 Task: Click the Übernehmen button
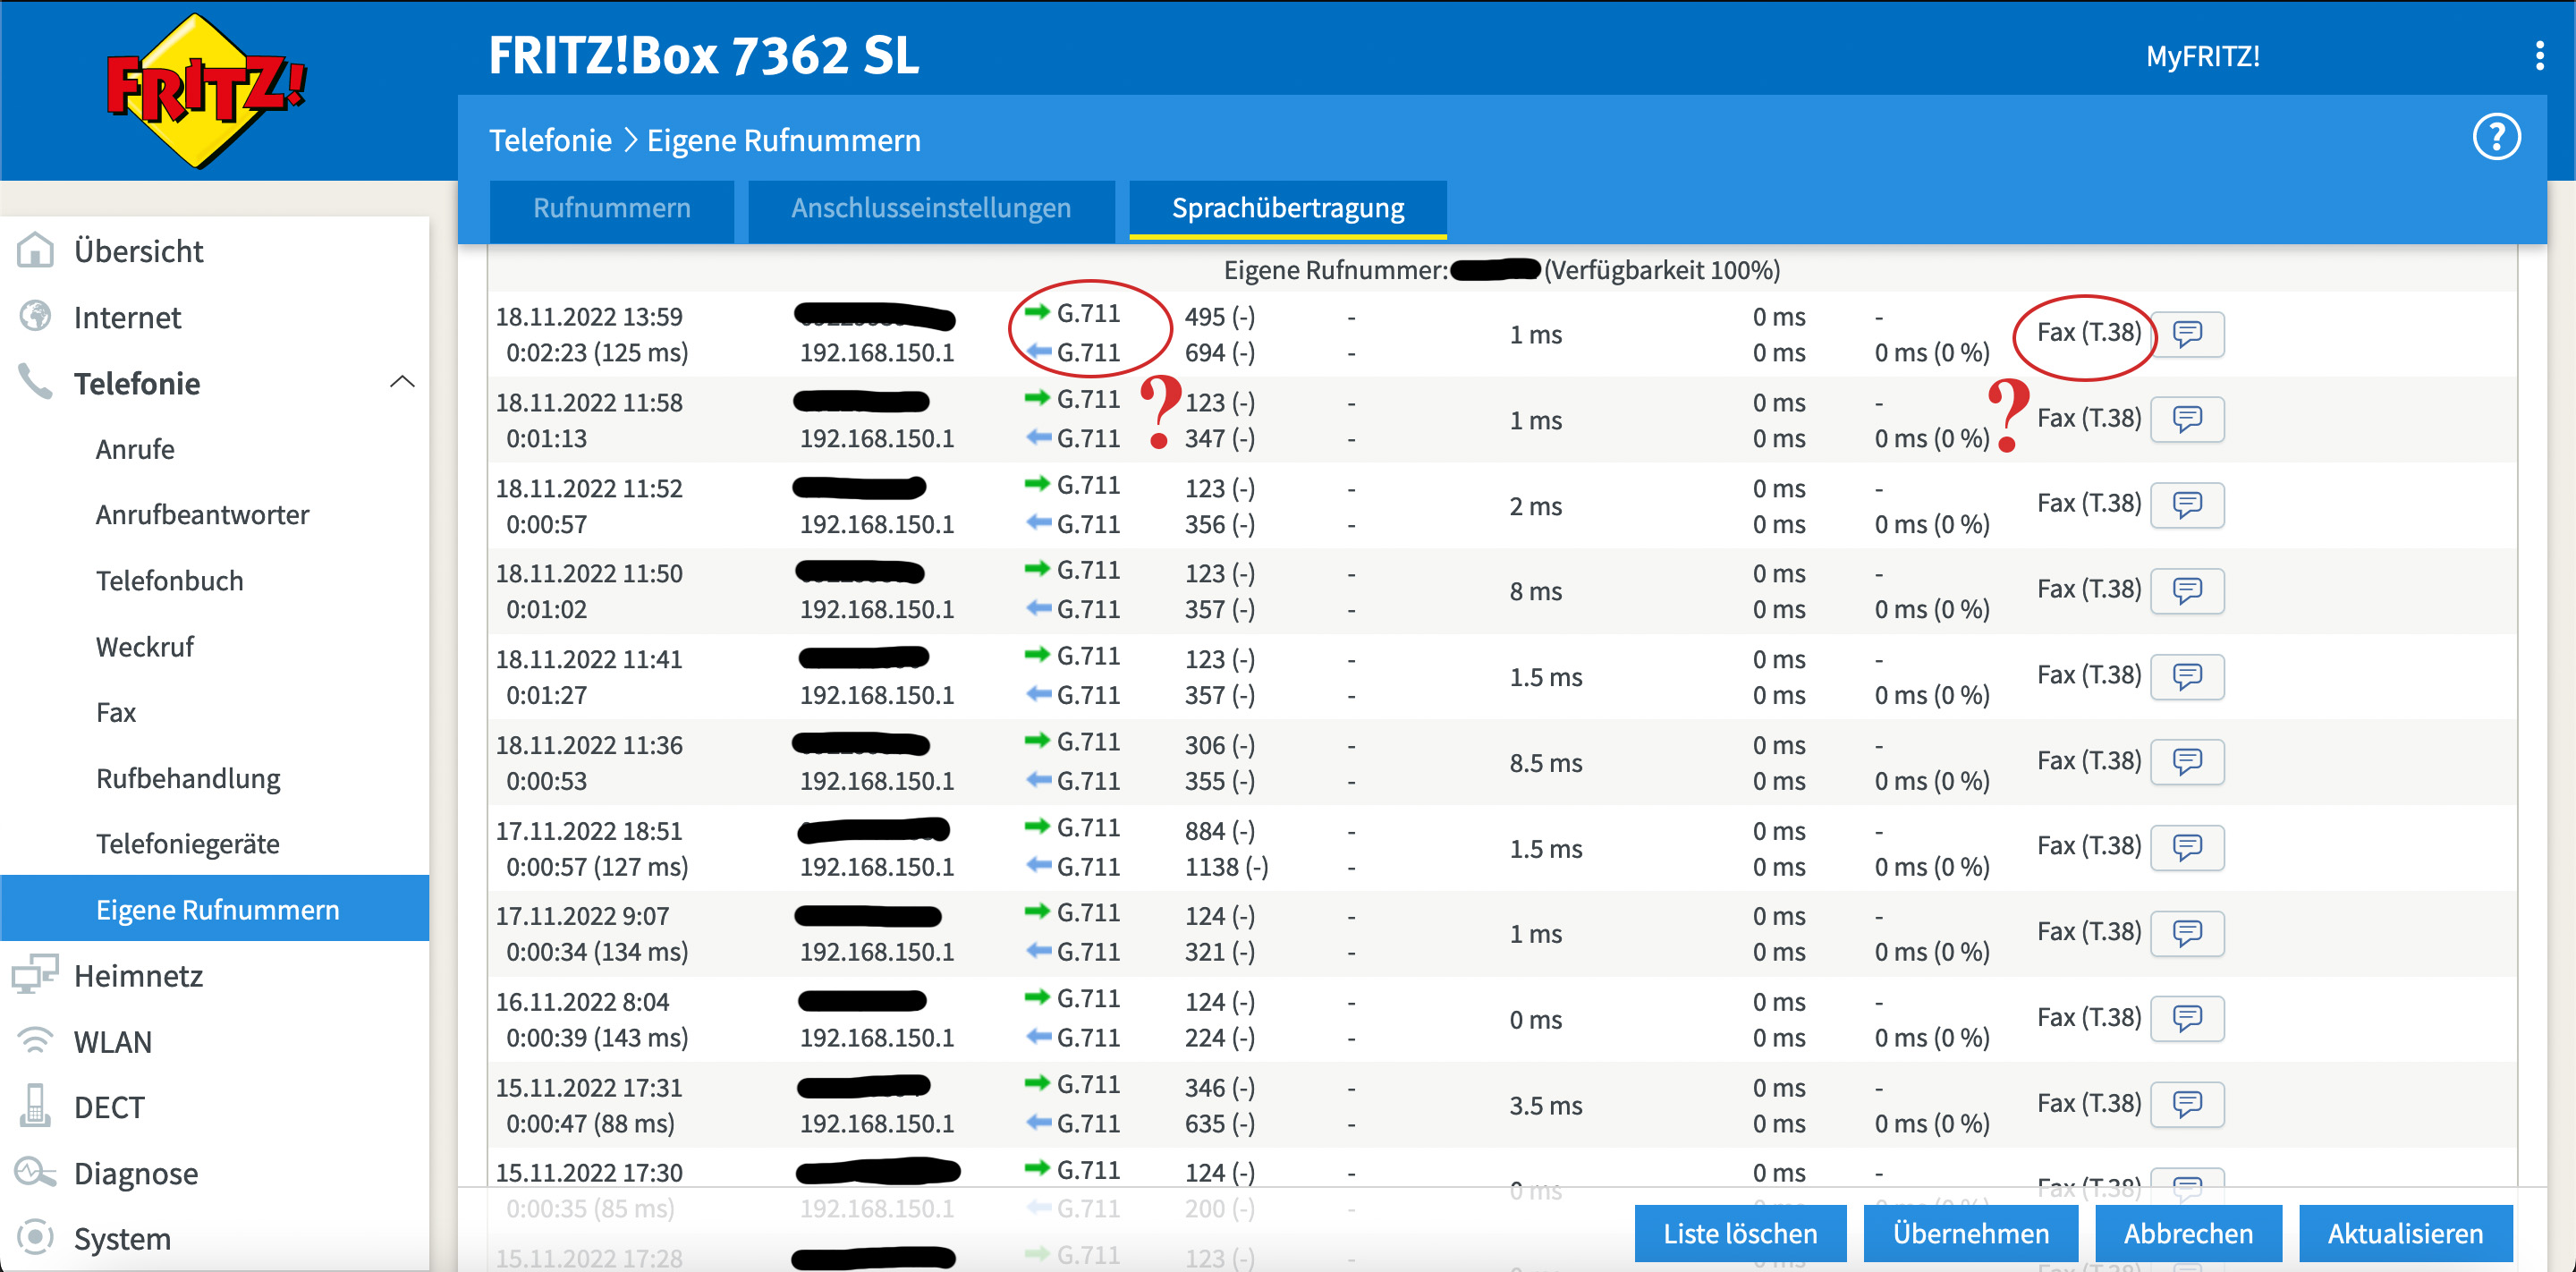coord(1970,1233)
